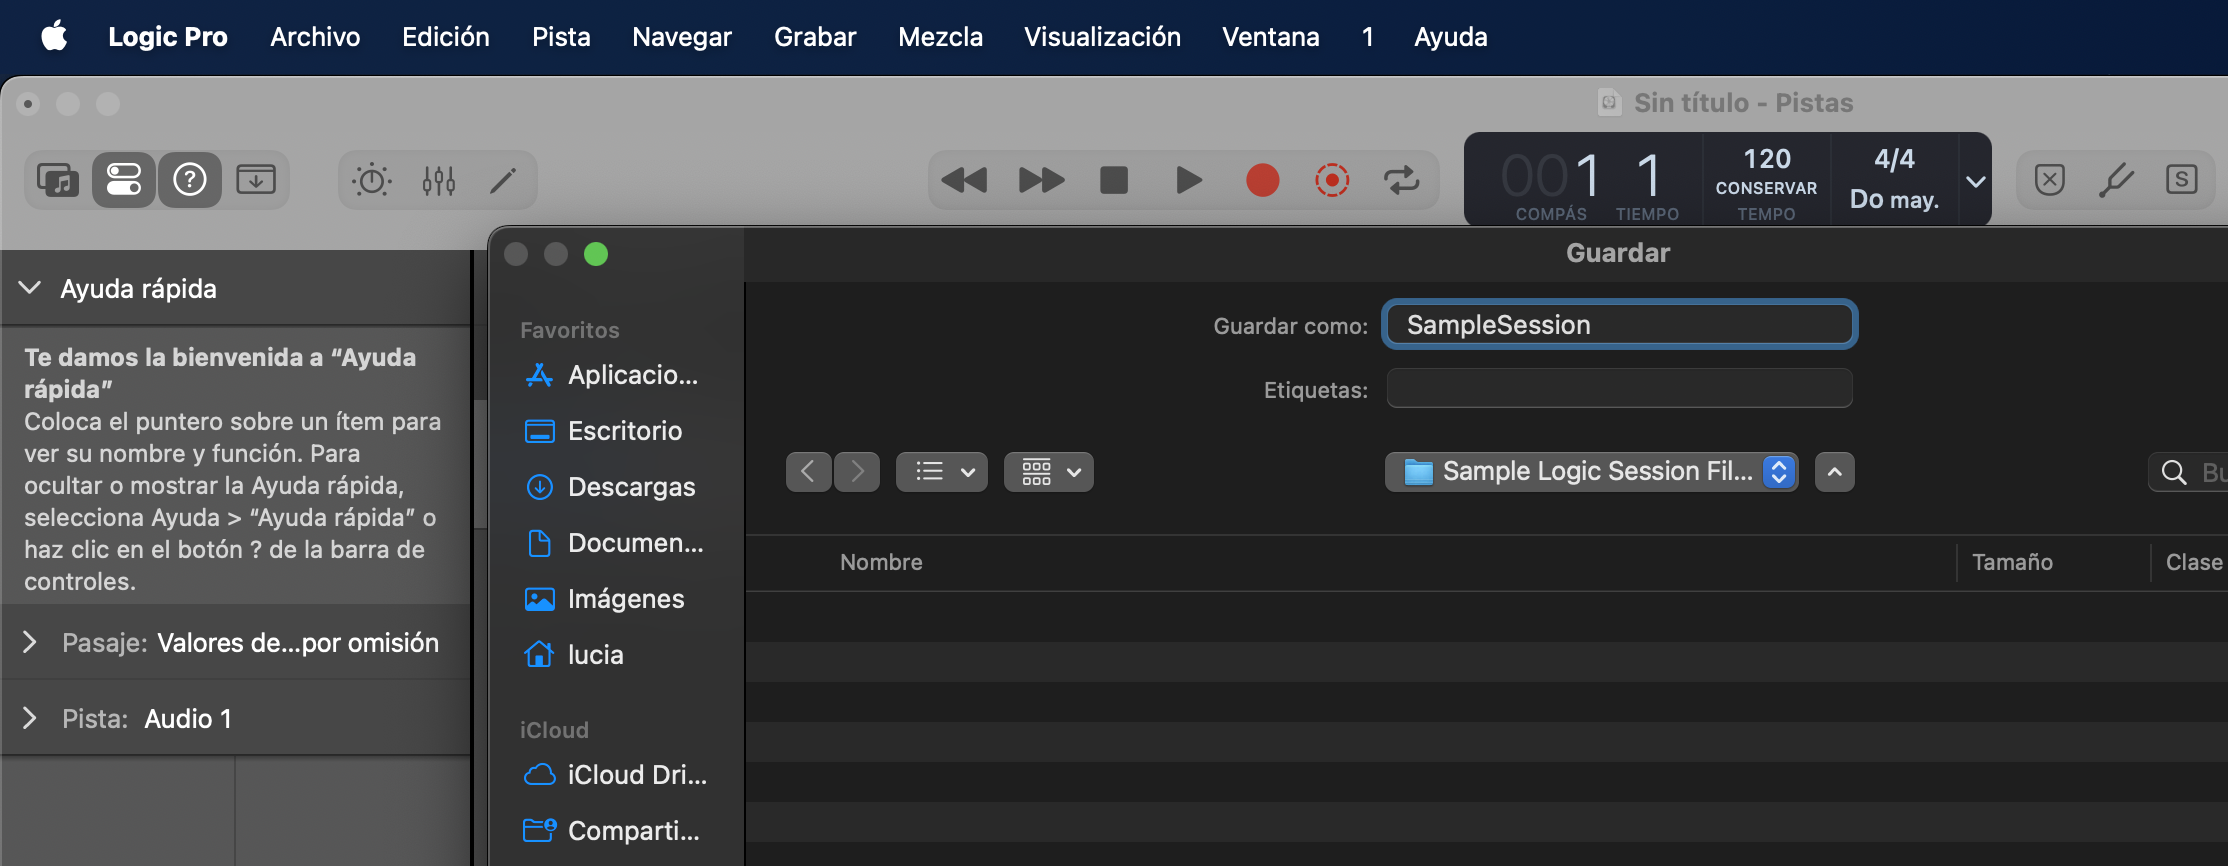Open the Mixer faders icon
Image resolution: width=2228 pixels, height=866 pixels.
[438, 180]
